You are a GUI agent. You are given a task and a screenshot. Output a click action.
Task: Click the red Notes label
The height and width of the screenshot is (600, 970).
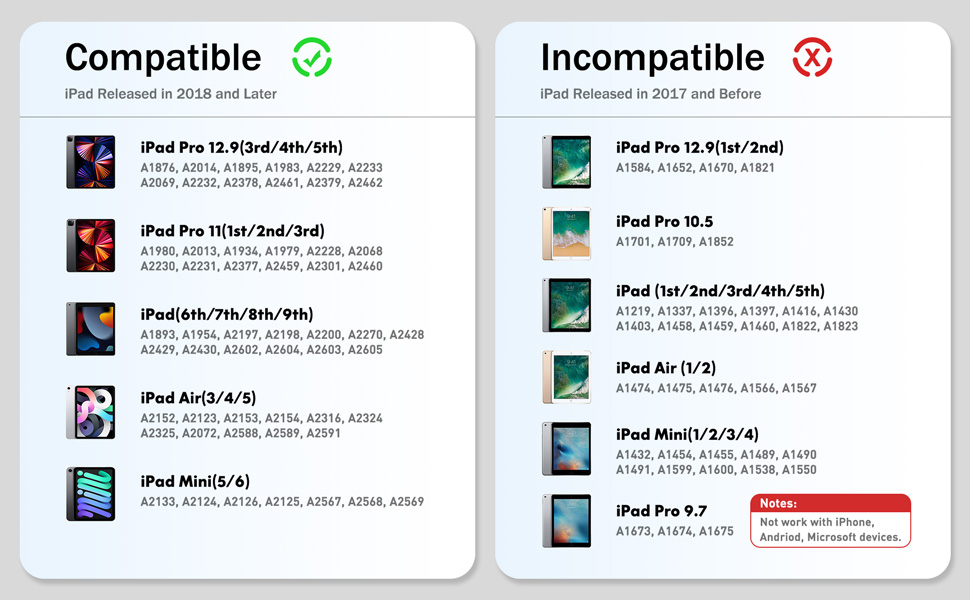[778, 504]
